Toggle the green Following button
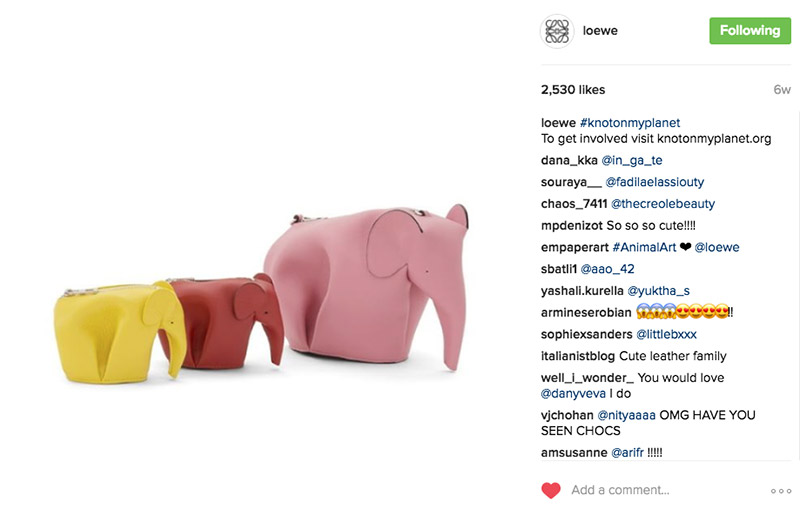This screenshot has height=509, width=800. [749, 31]
